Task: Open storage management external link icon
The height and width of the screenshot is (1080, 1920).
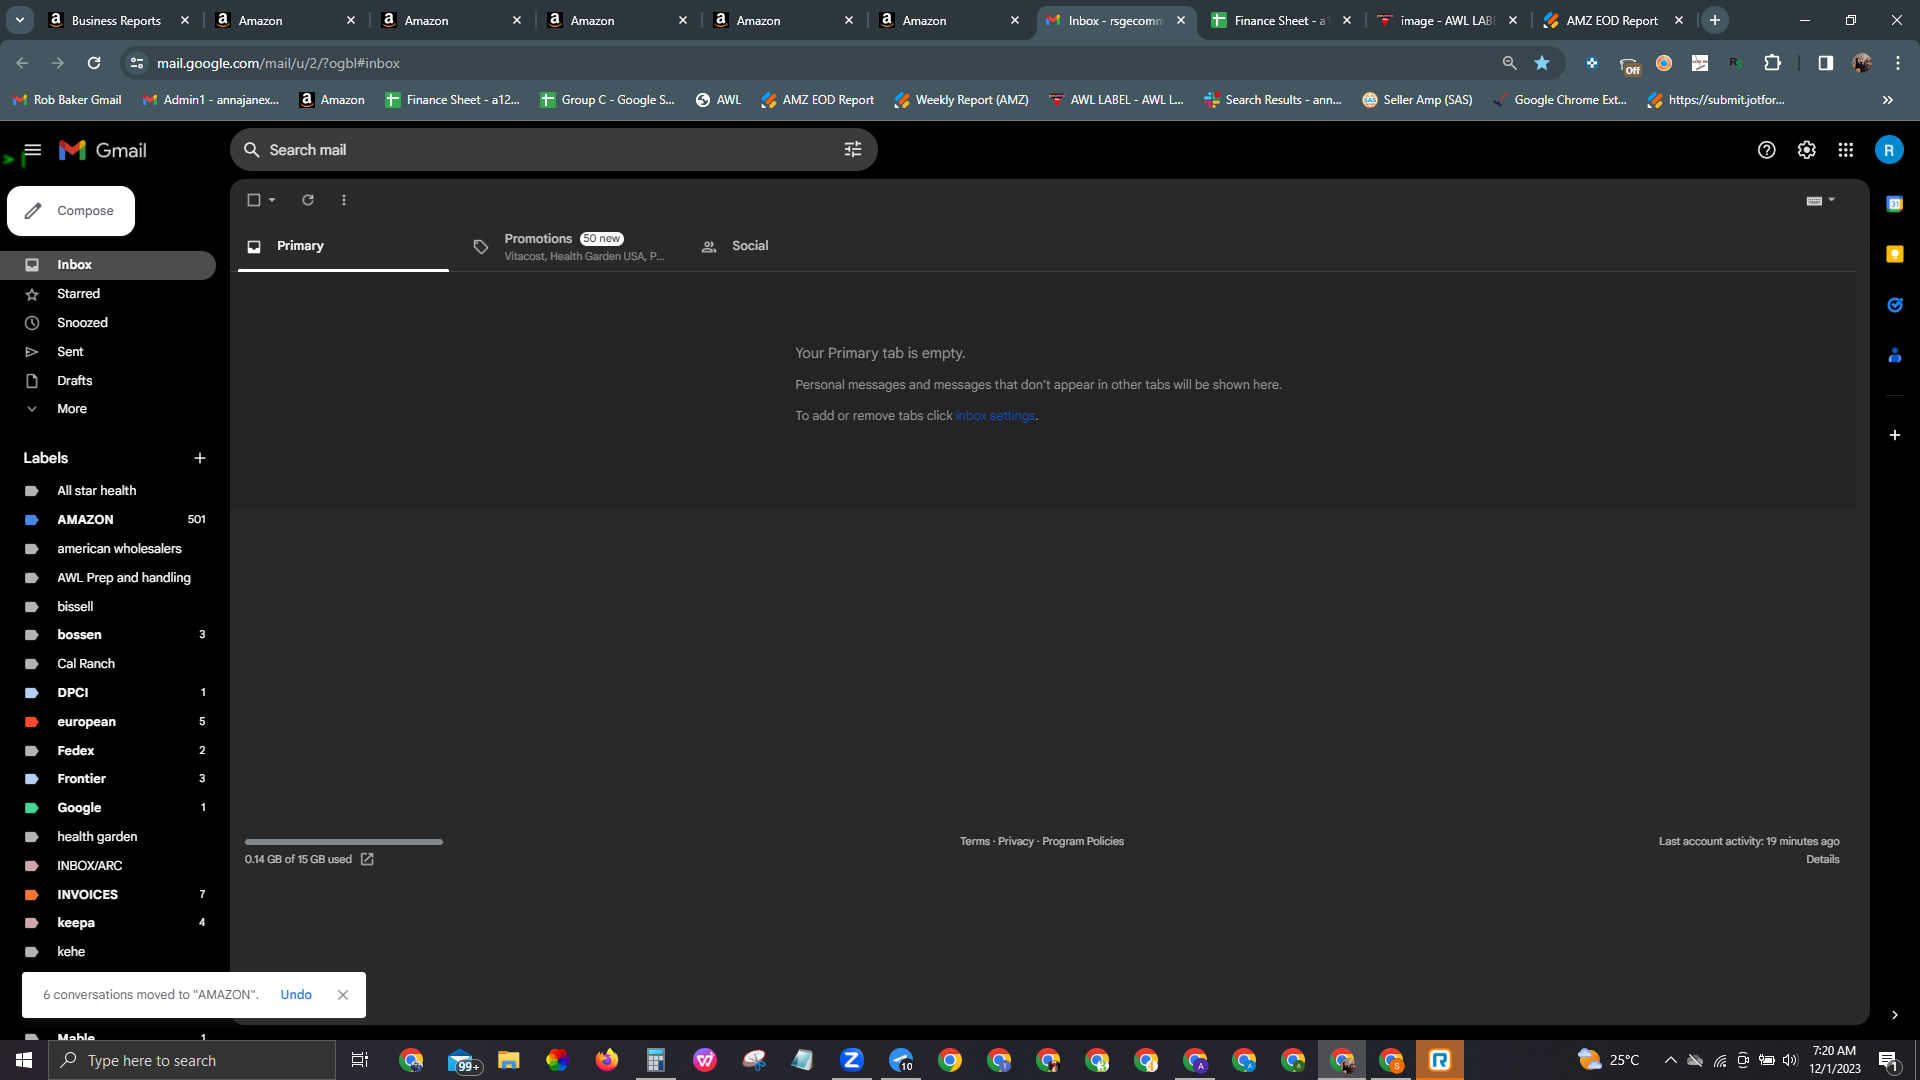Action: [367, 860]
